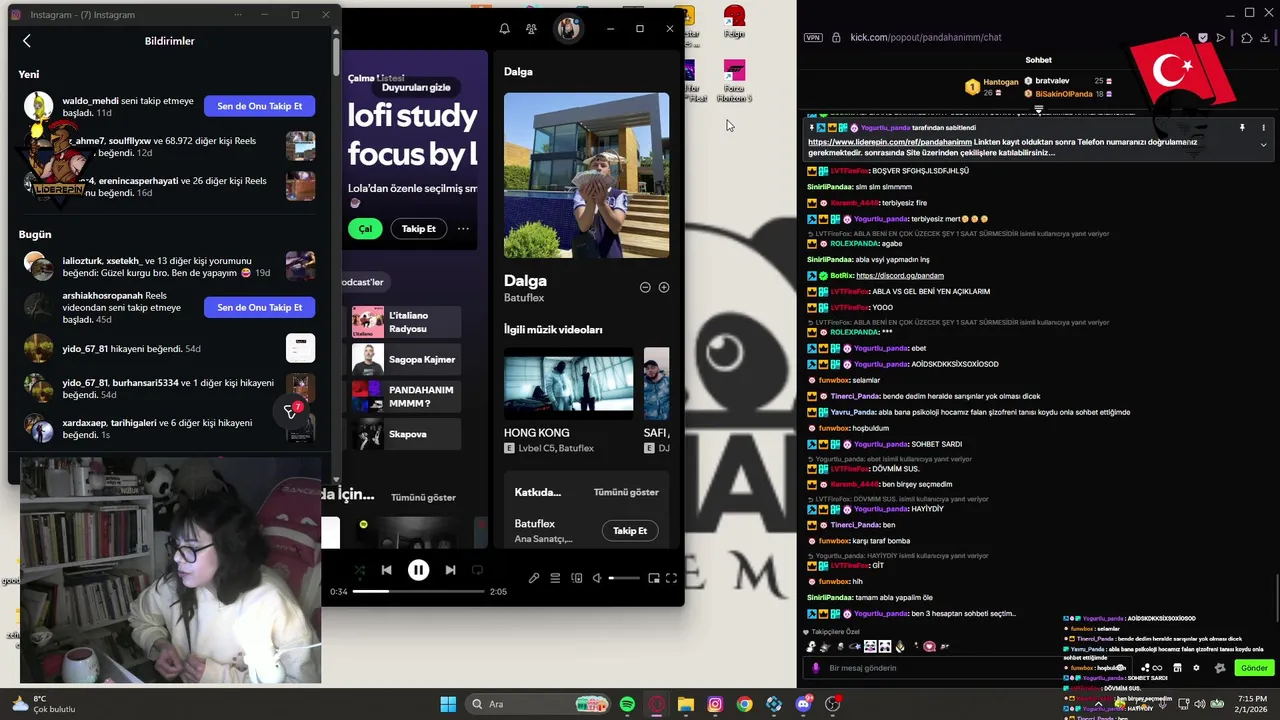Open Sagopa Kajmer in Spotify
This screenshot has height=720, width=1280.
click(406, 359)
